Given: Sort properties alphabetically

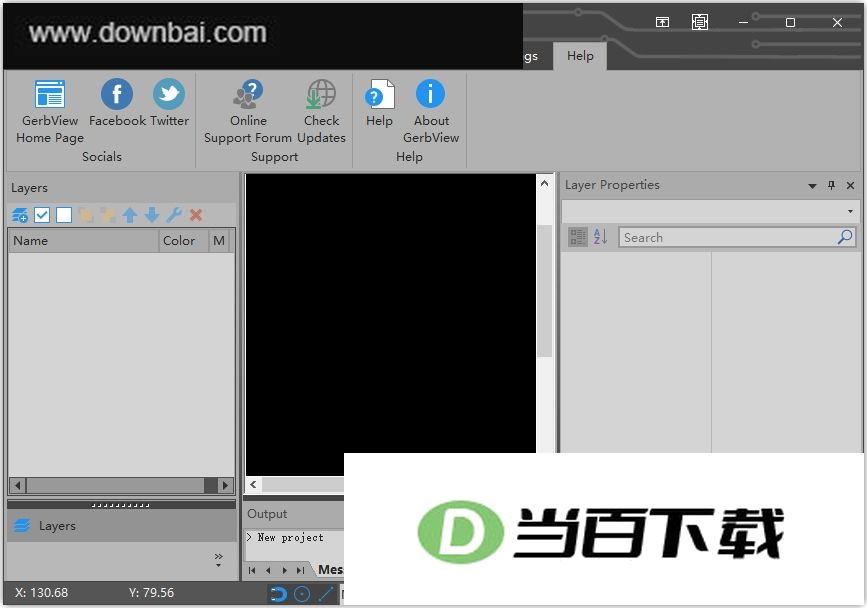Looking at the screenshot, I should point(600,237).
